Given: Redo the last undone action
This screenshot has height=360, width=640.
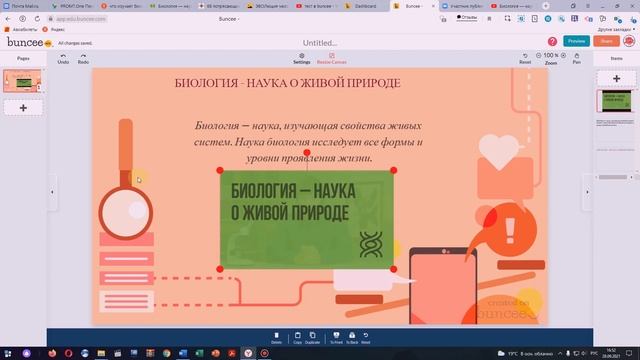Looking at the screenshot, I should (x=83, y=59).
